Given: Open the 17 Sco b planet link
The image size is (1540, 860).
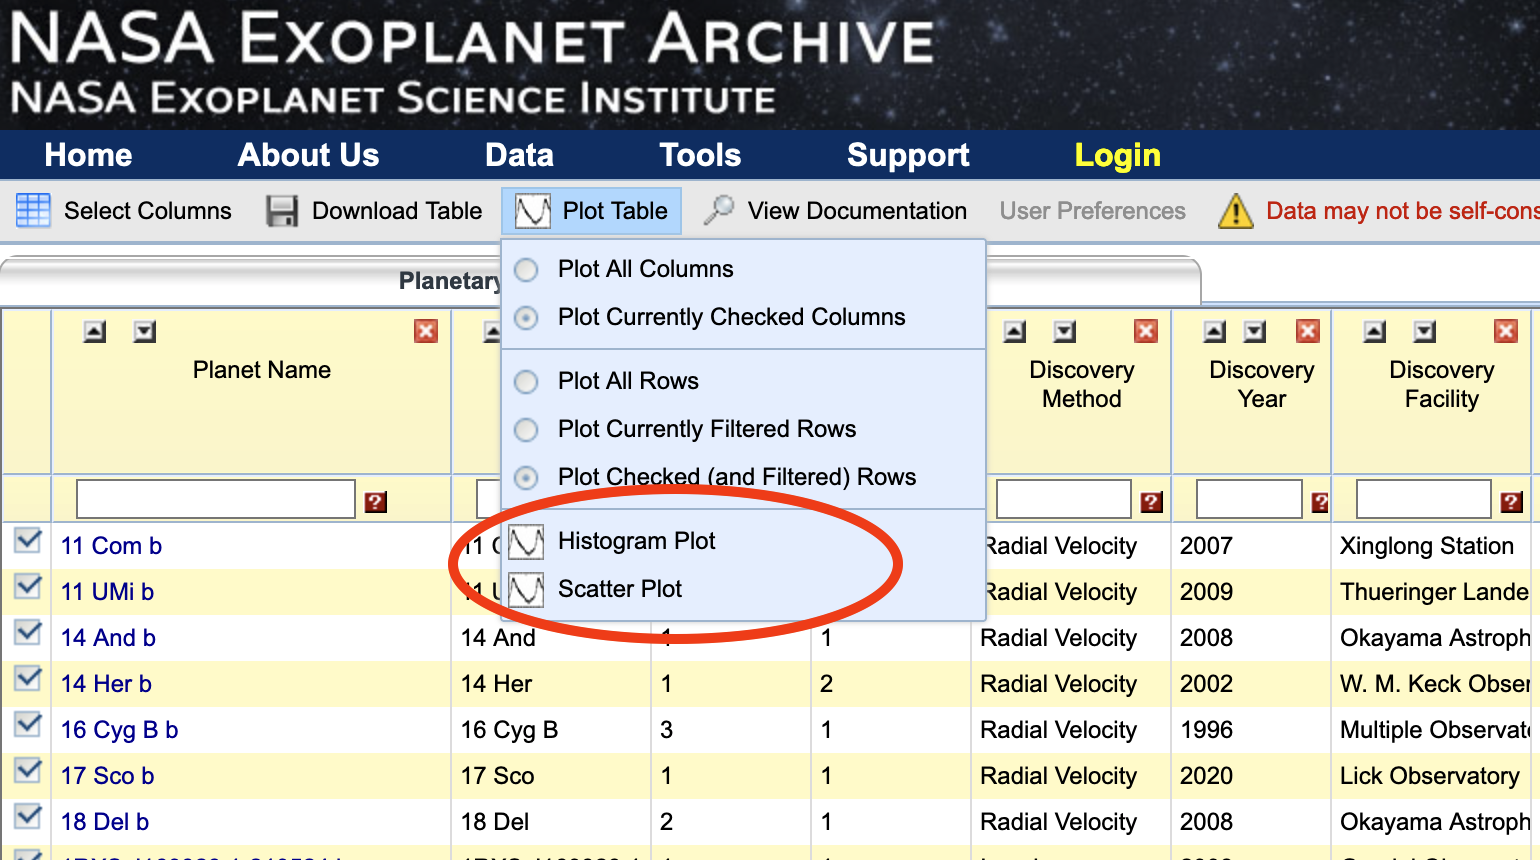Looking at the screenshot, I should tap(107, 776).
